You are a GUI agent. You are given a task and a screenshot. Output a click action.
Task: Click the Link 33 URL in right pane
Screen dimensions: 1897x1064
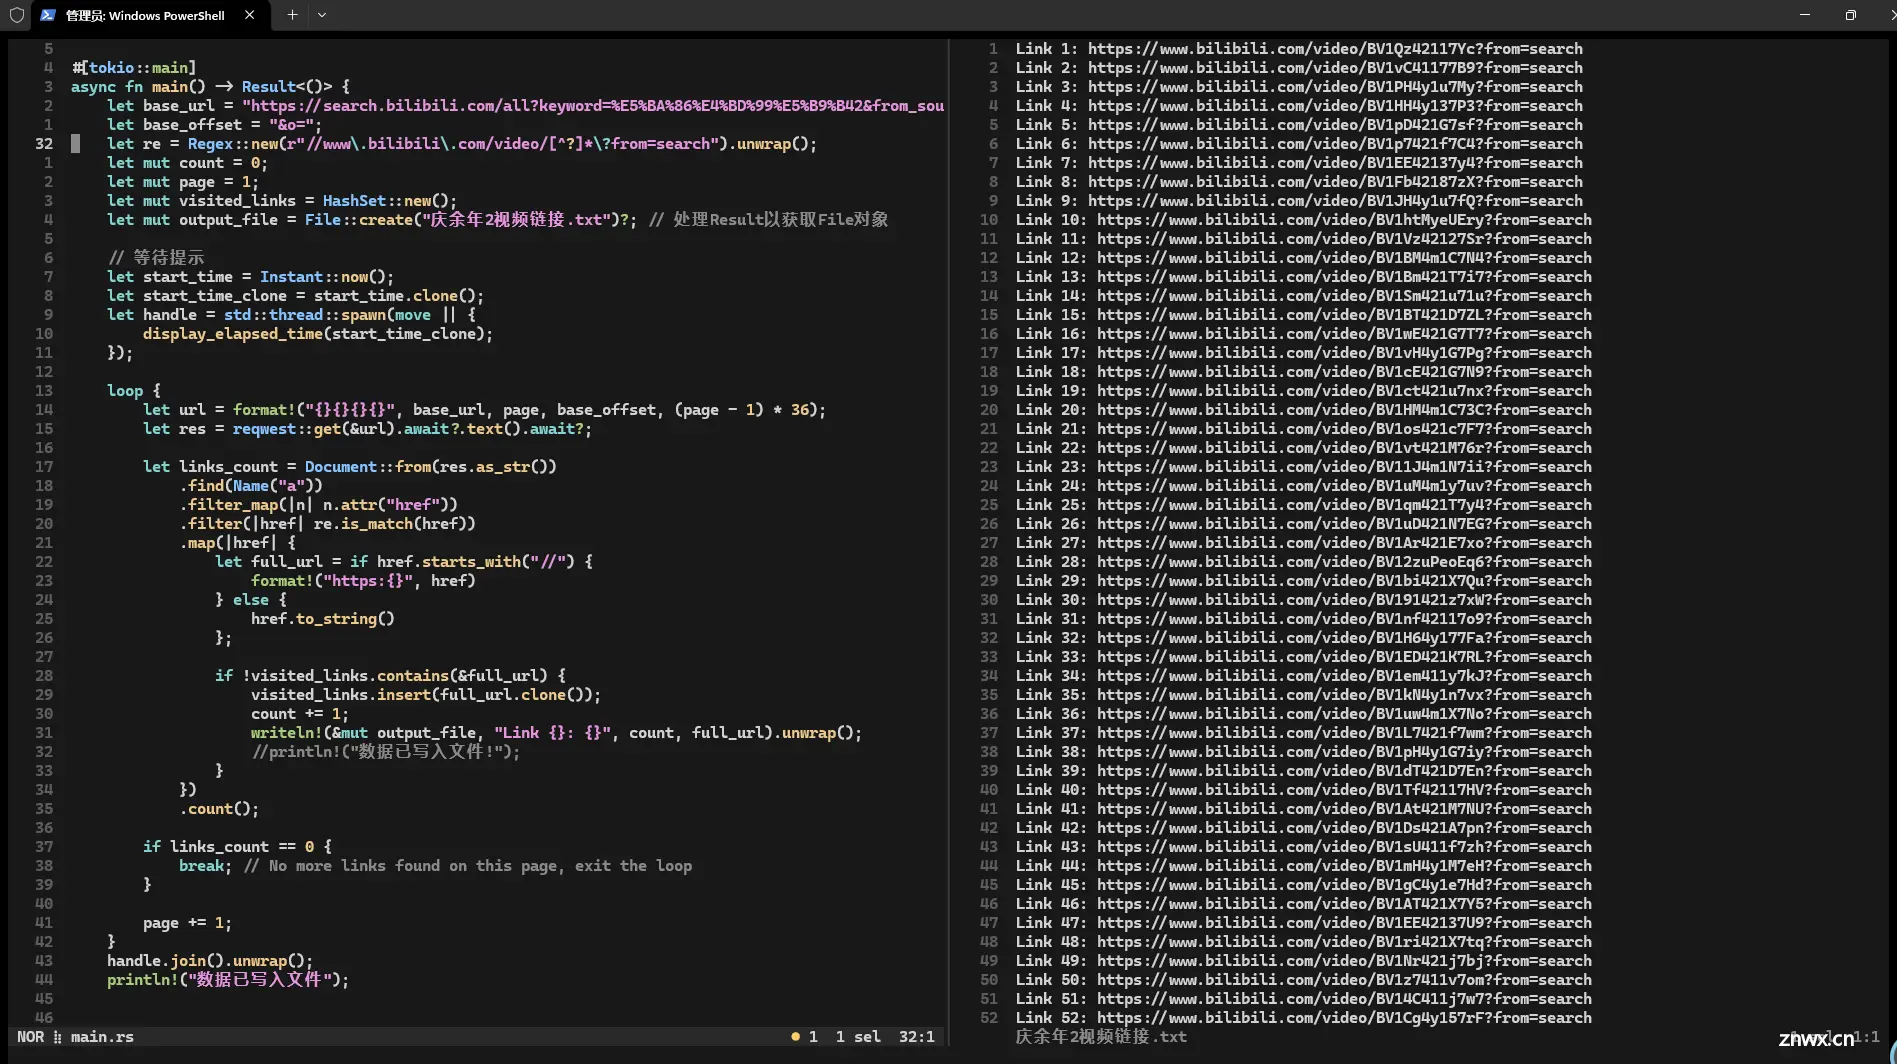pos(1344,656)
